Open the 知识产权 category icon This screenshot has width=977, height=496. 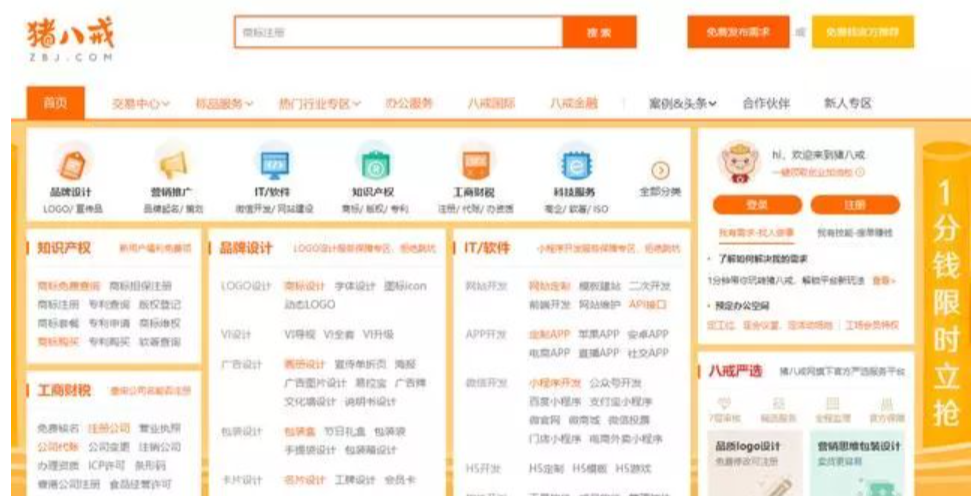pos(374,165)
